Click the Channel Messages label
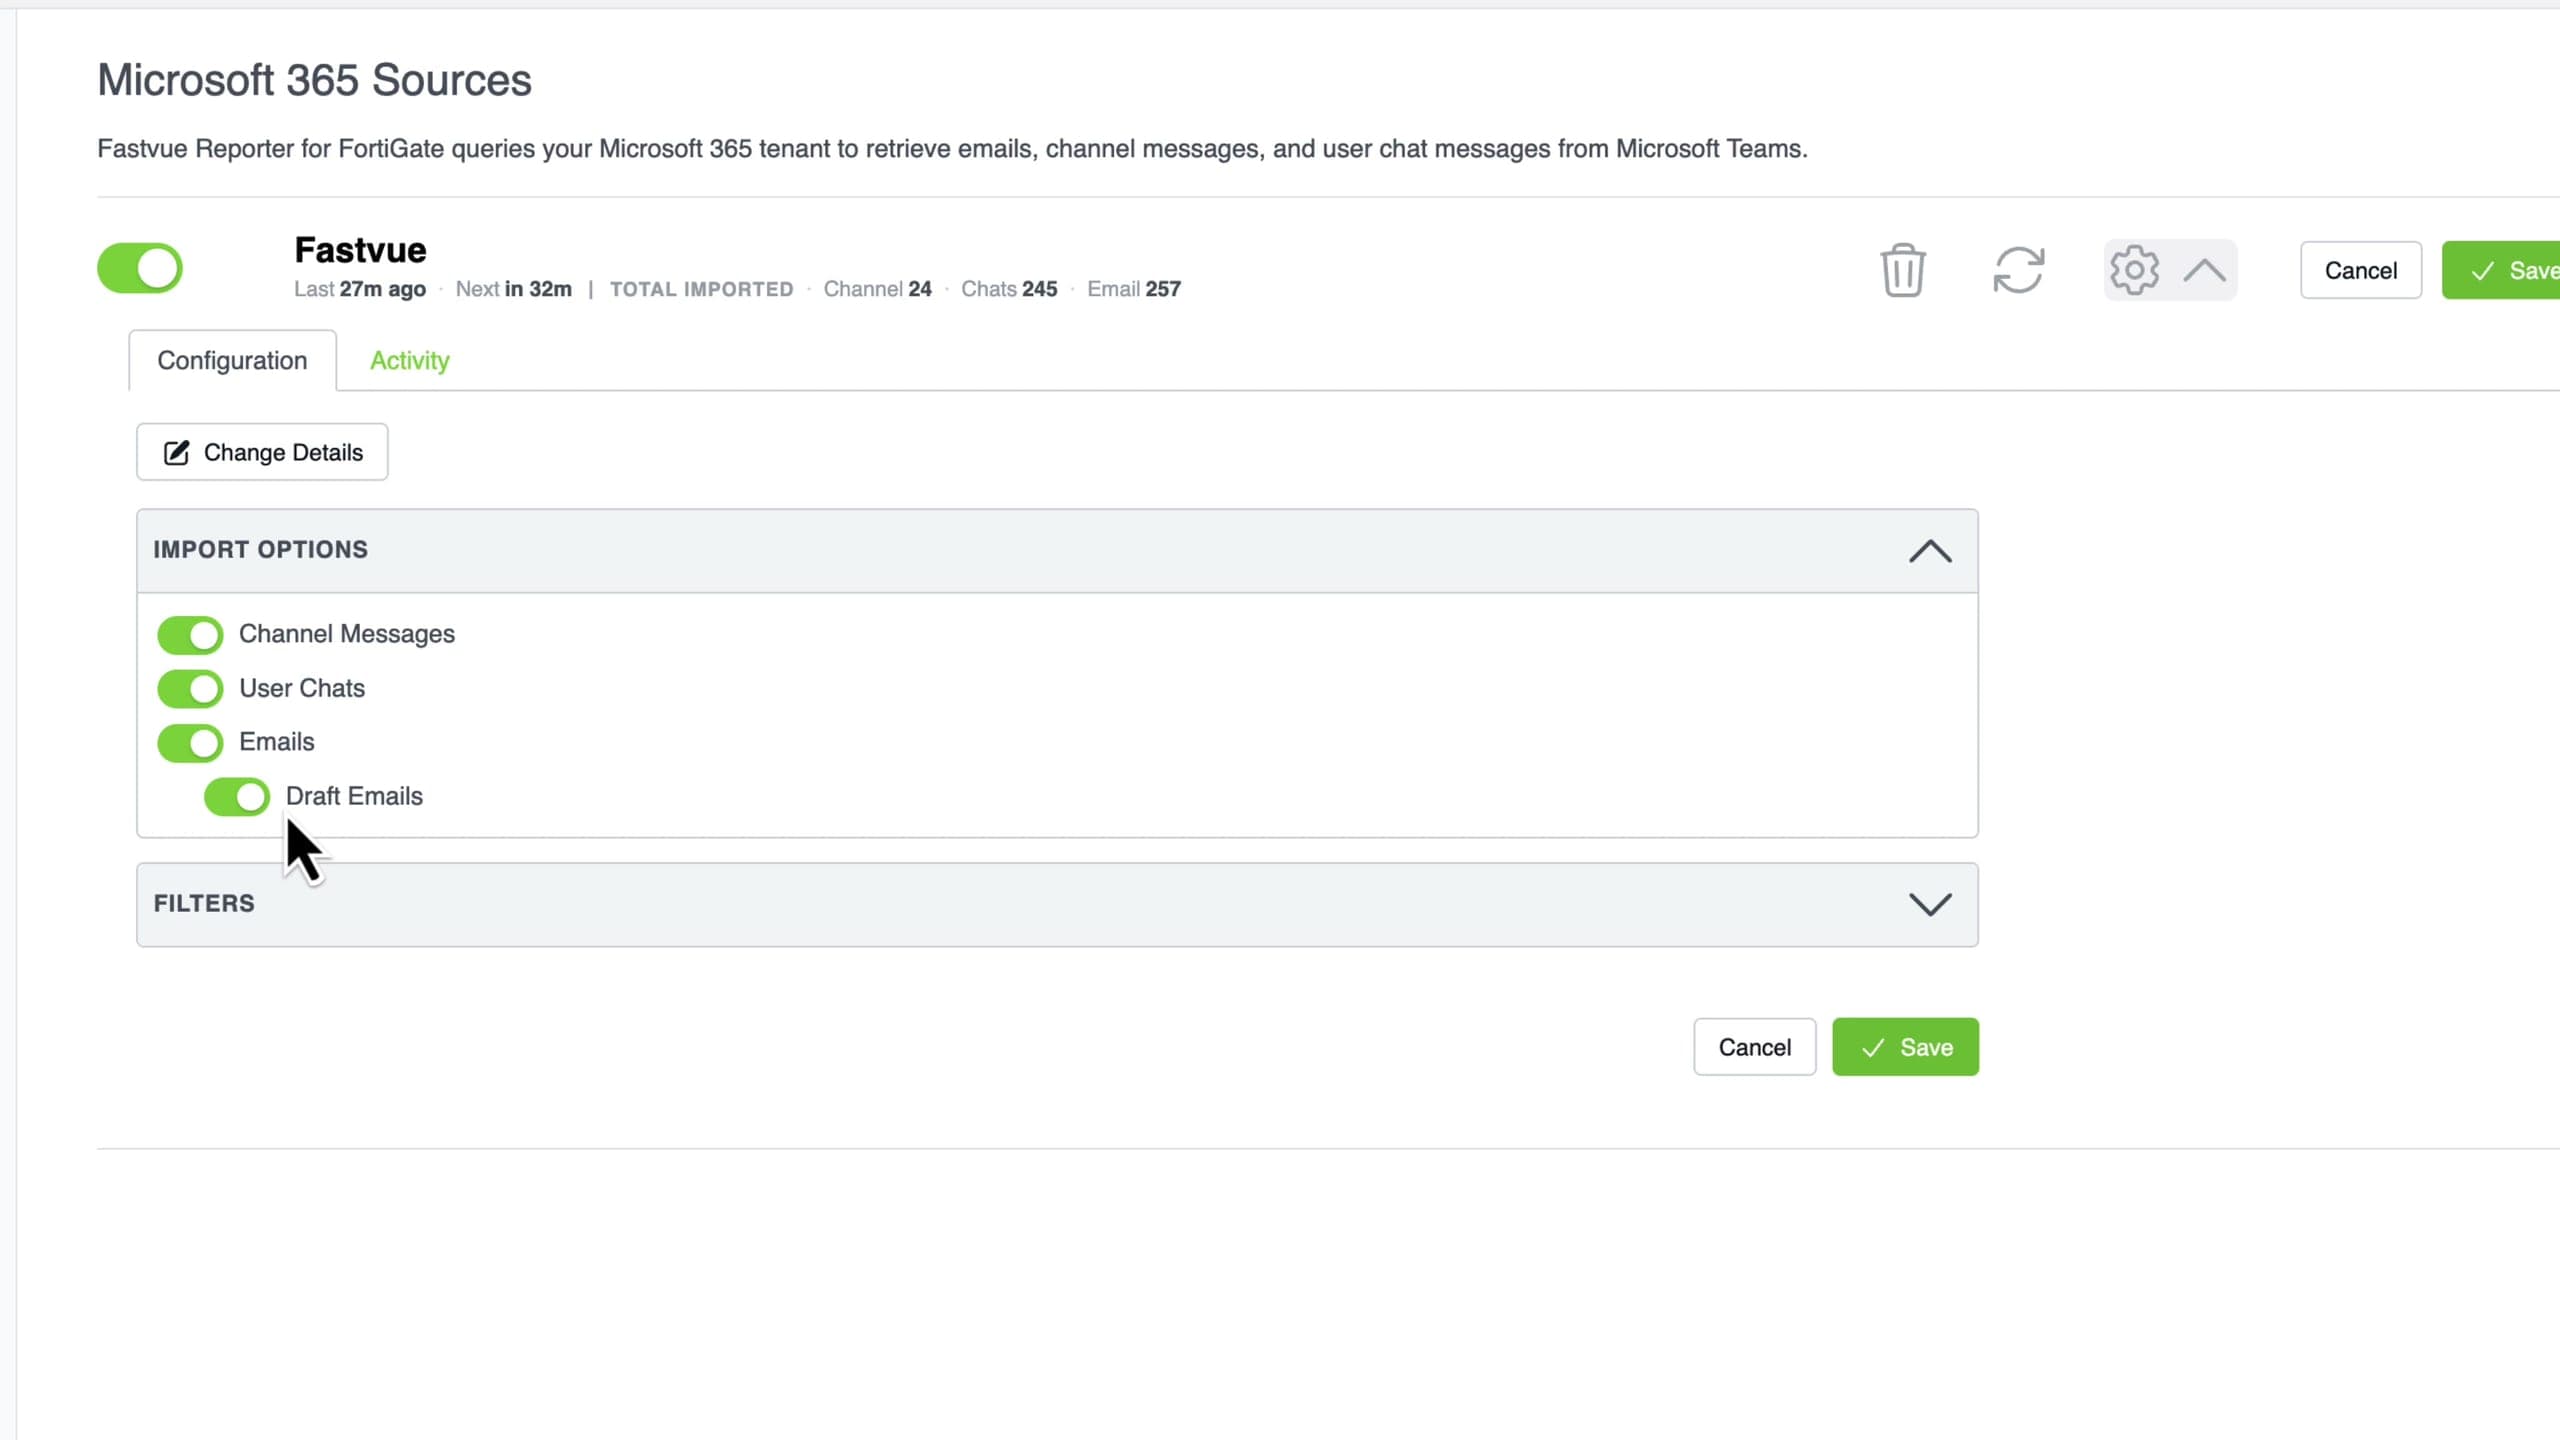 [346, 634]
